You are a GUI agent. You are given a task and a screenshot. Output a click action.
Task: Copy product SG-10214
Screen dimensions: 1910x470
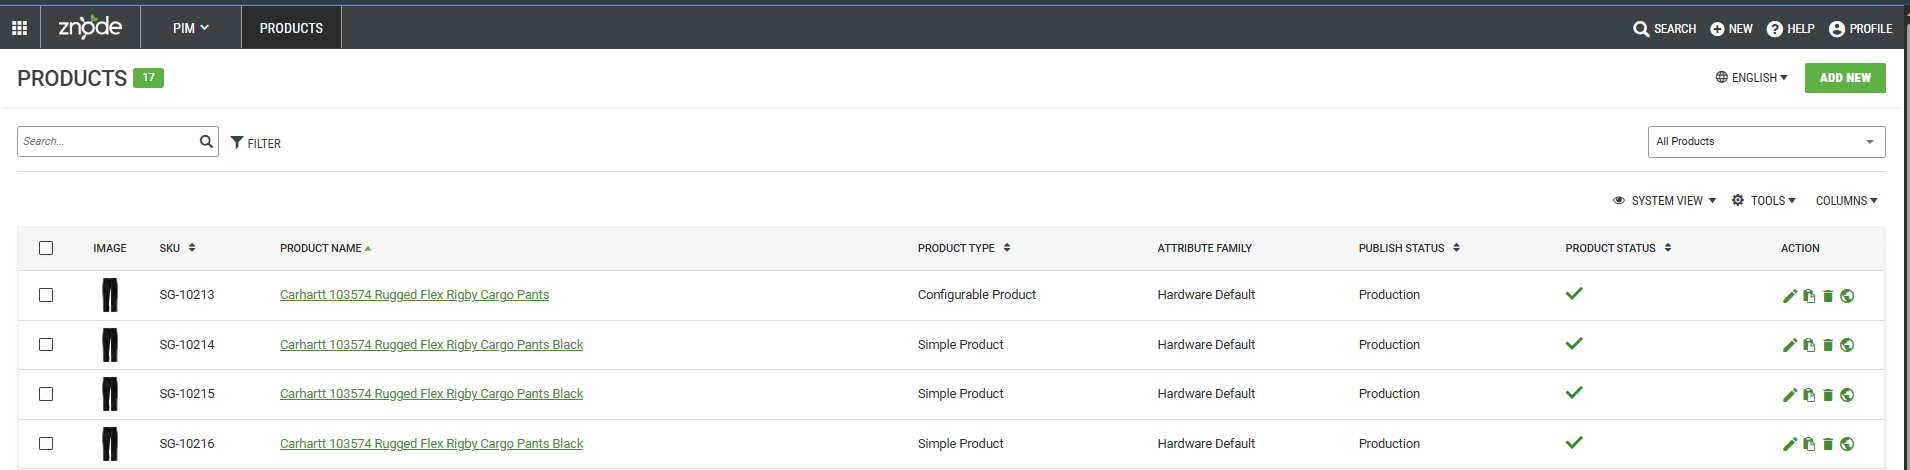pyautogui.click(x=1809, y=345)
